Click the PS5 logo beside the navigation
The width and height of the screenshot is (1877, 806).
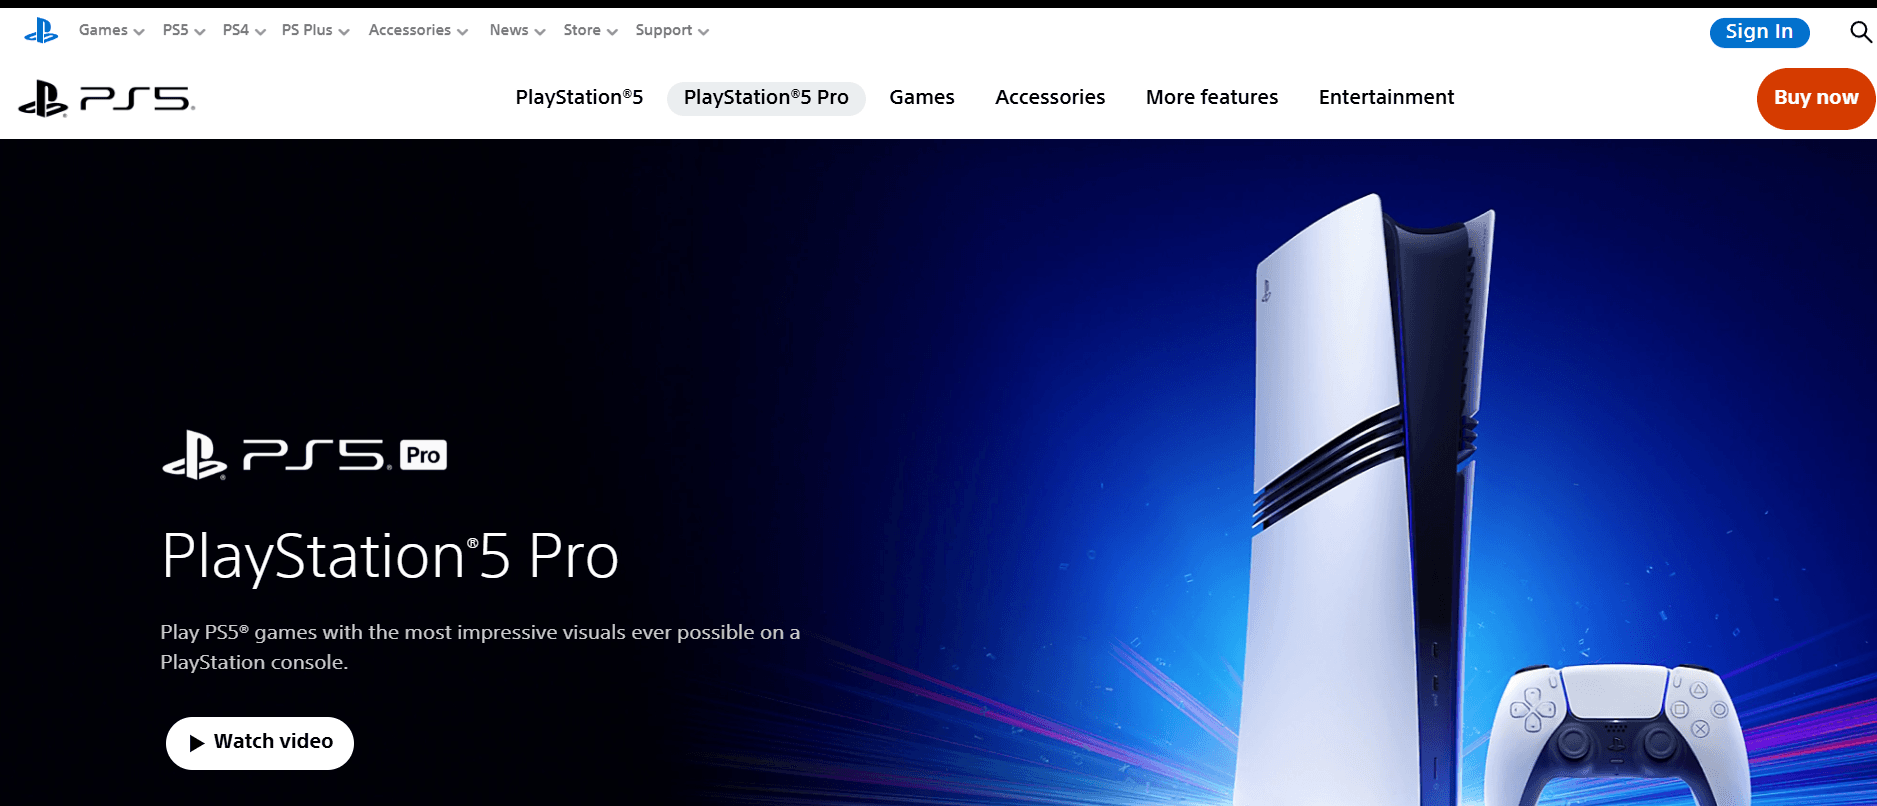pyautogui.click(x=106, y=98)
